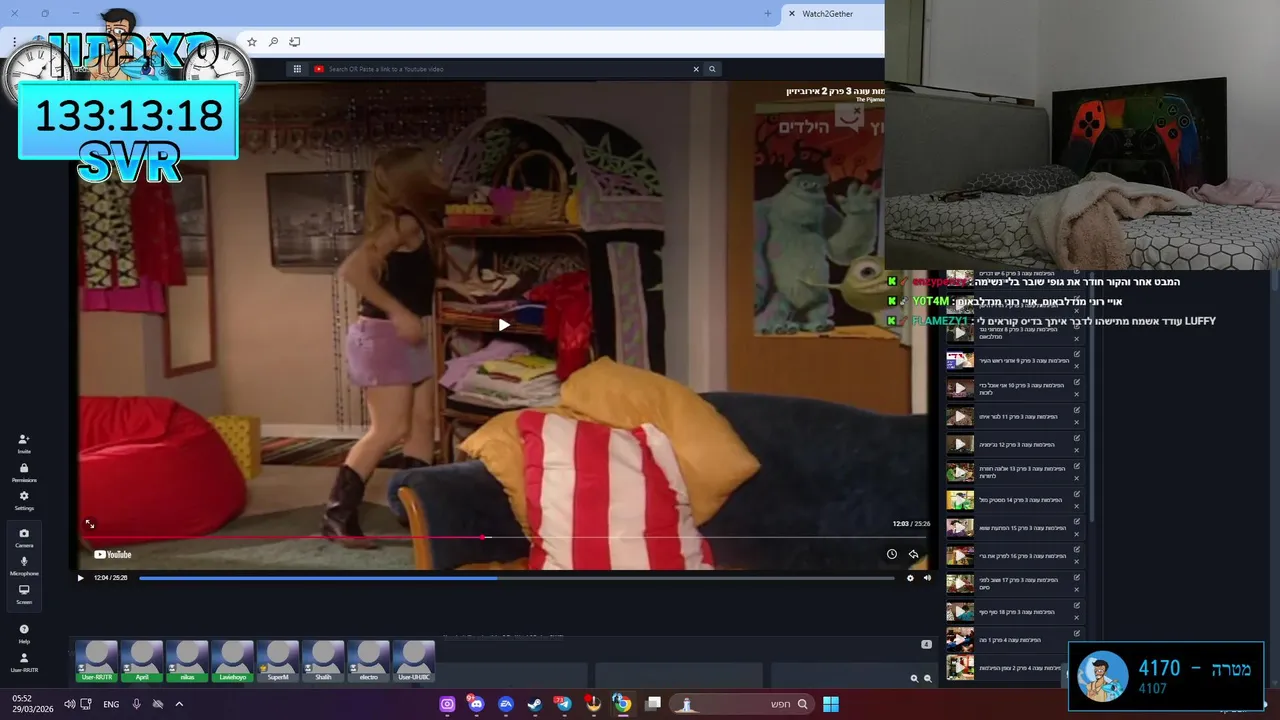Screen dimensions: 1280x720
Task: Open Discord from the taskbar
Action: 476,704
